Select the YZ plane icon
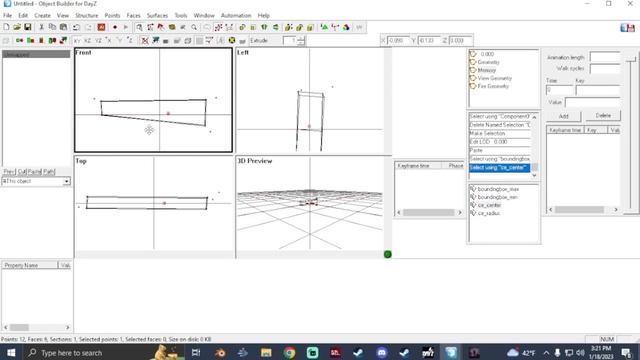 pyautogui.click(x=98, y=40)
